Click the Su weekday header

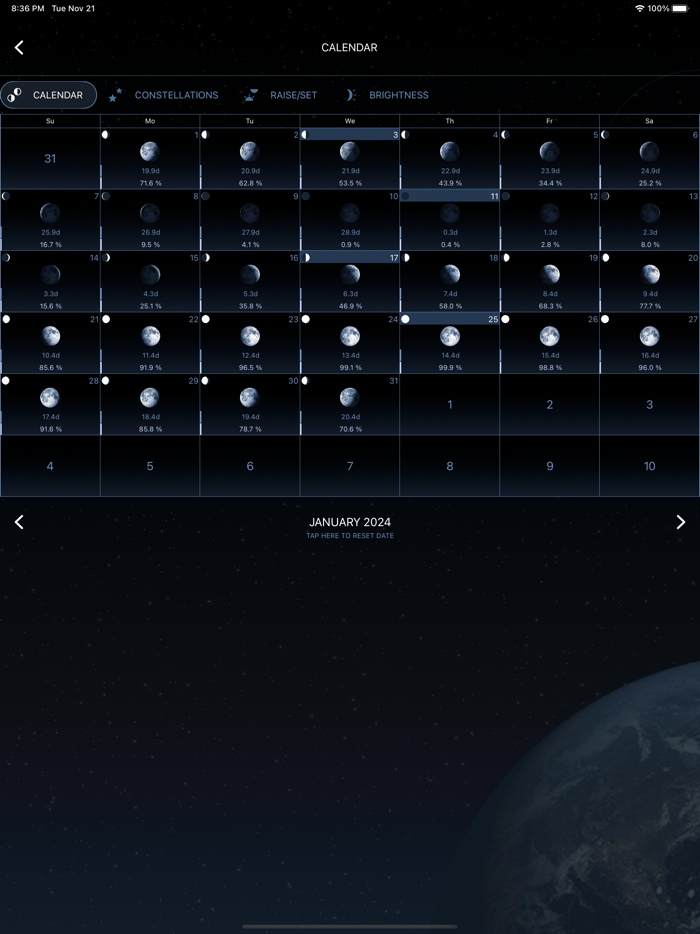[50, 121]
